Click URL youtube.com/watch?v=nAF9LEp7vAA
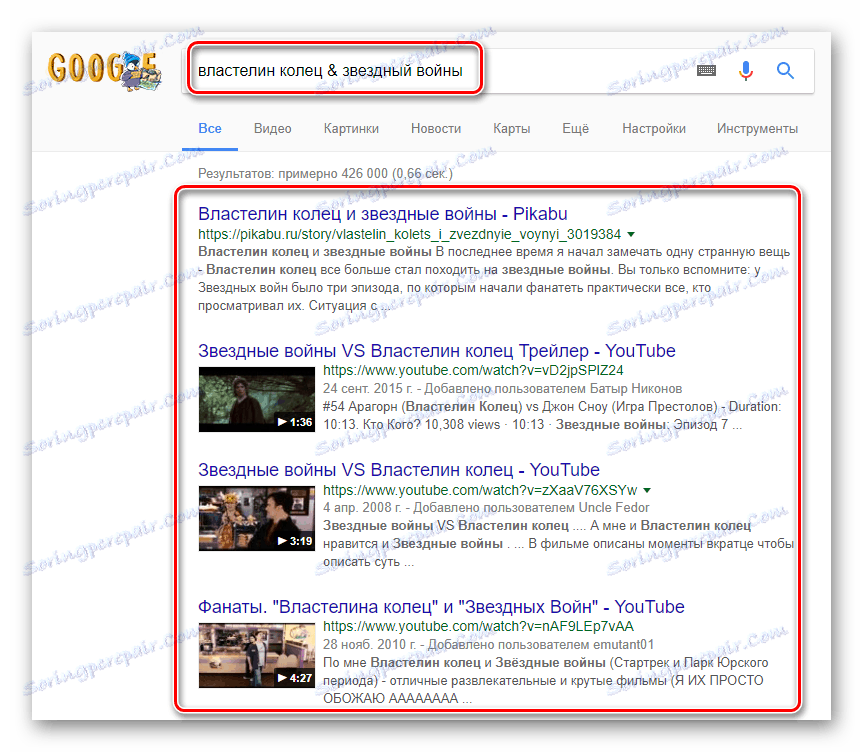This screenshot has width=863, height=752. point(478,626)
